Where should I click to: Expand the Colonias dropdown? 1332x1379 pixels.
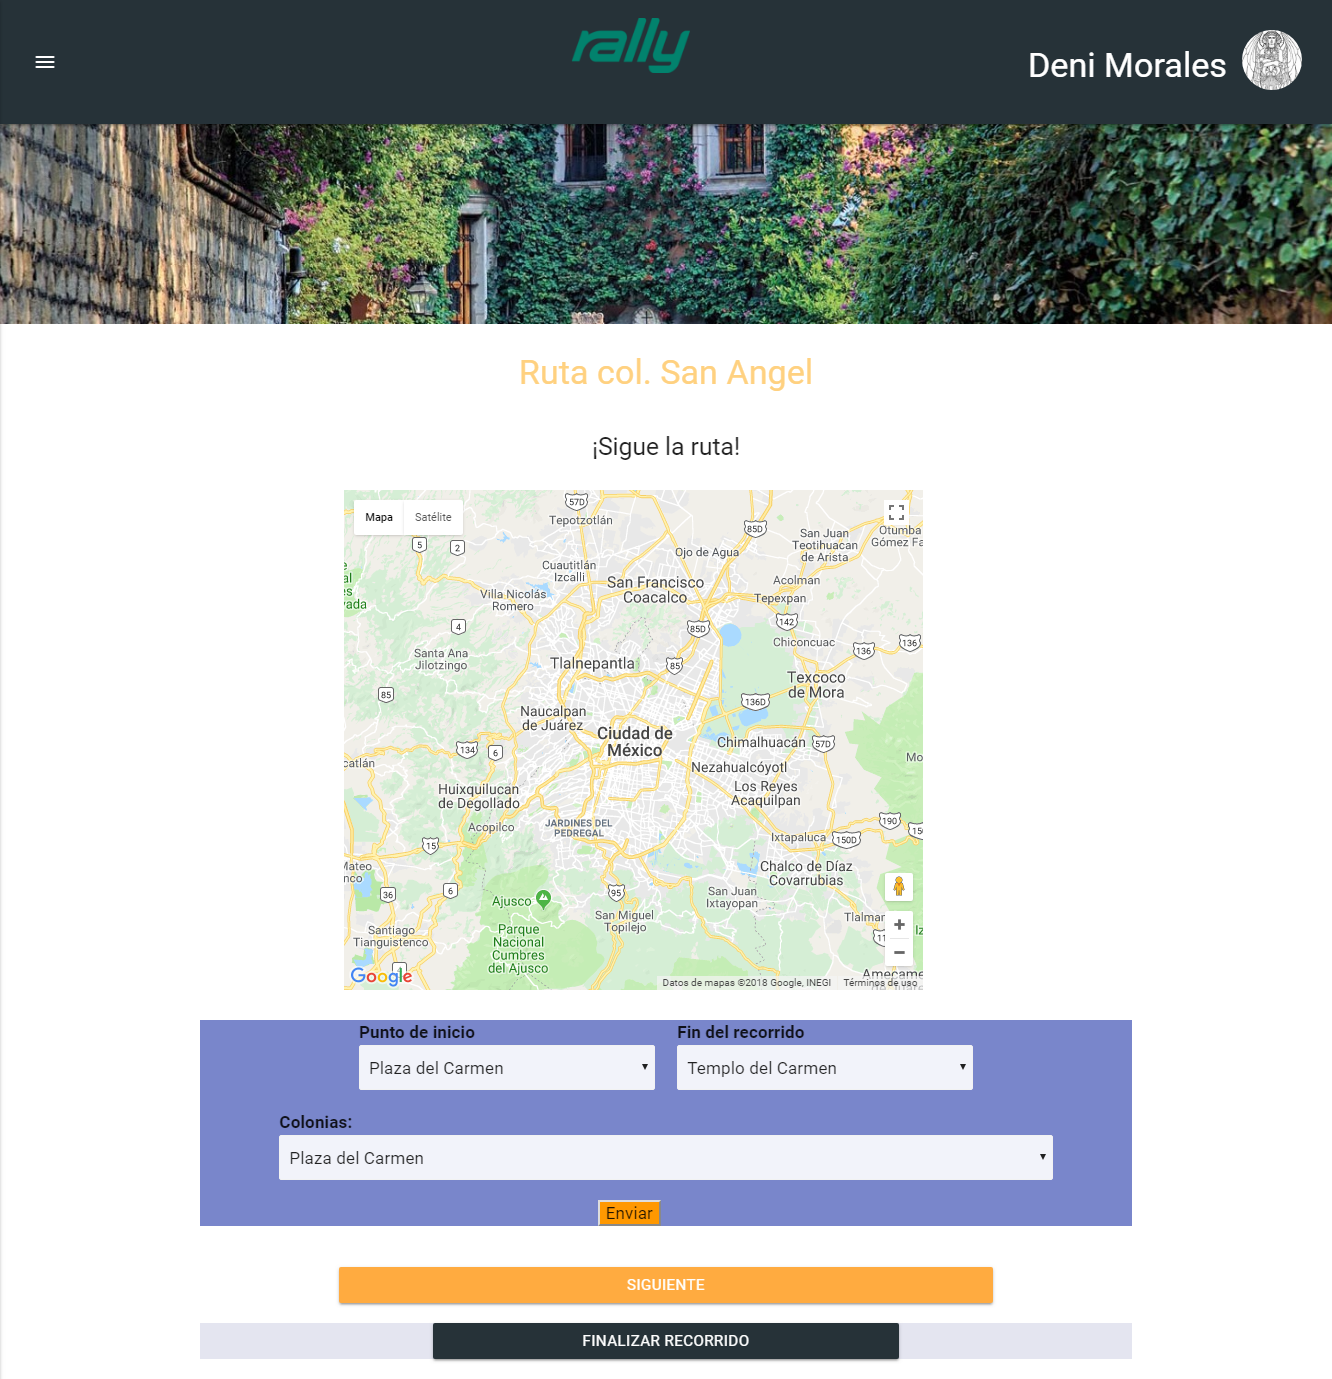tap(666, 1158)
